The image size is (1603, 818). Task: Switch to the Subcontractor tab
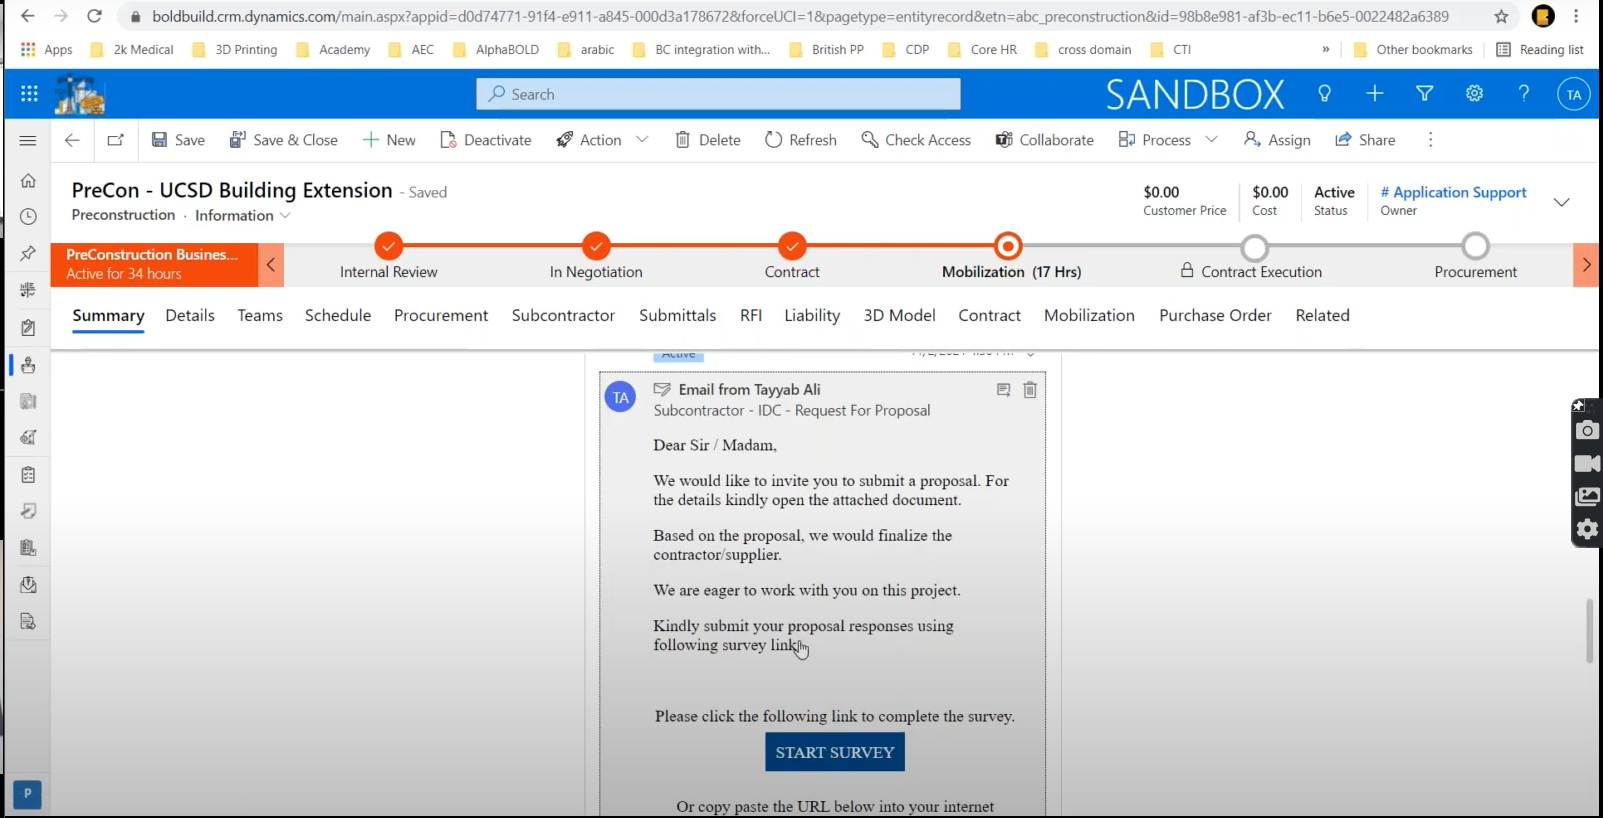(x=563, y=316)
